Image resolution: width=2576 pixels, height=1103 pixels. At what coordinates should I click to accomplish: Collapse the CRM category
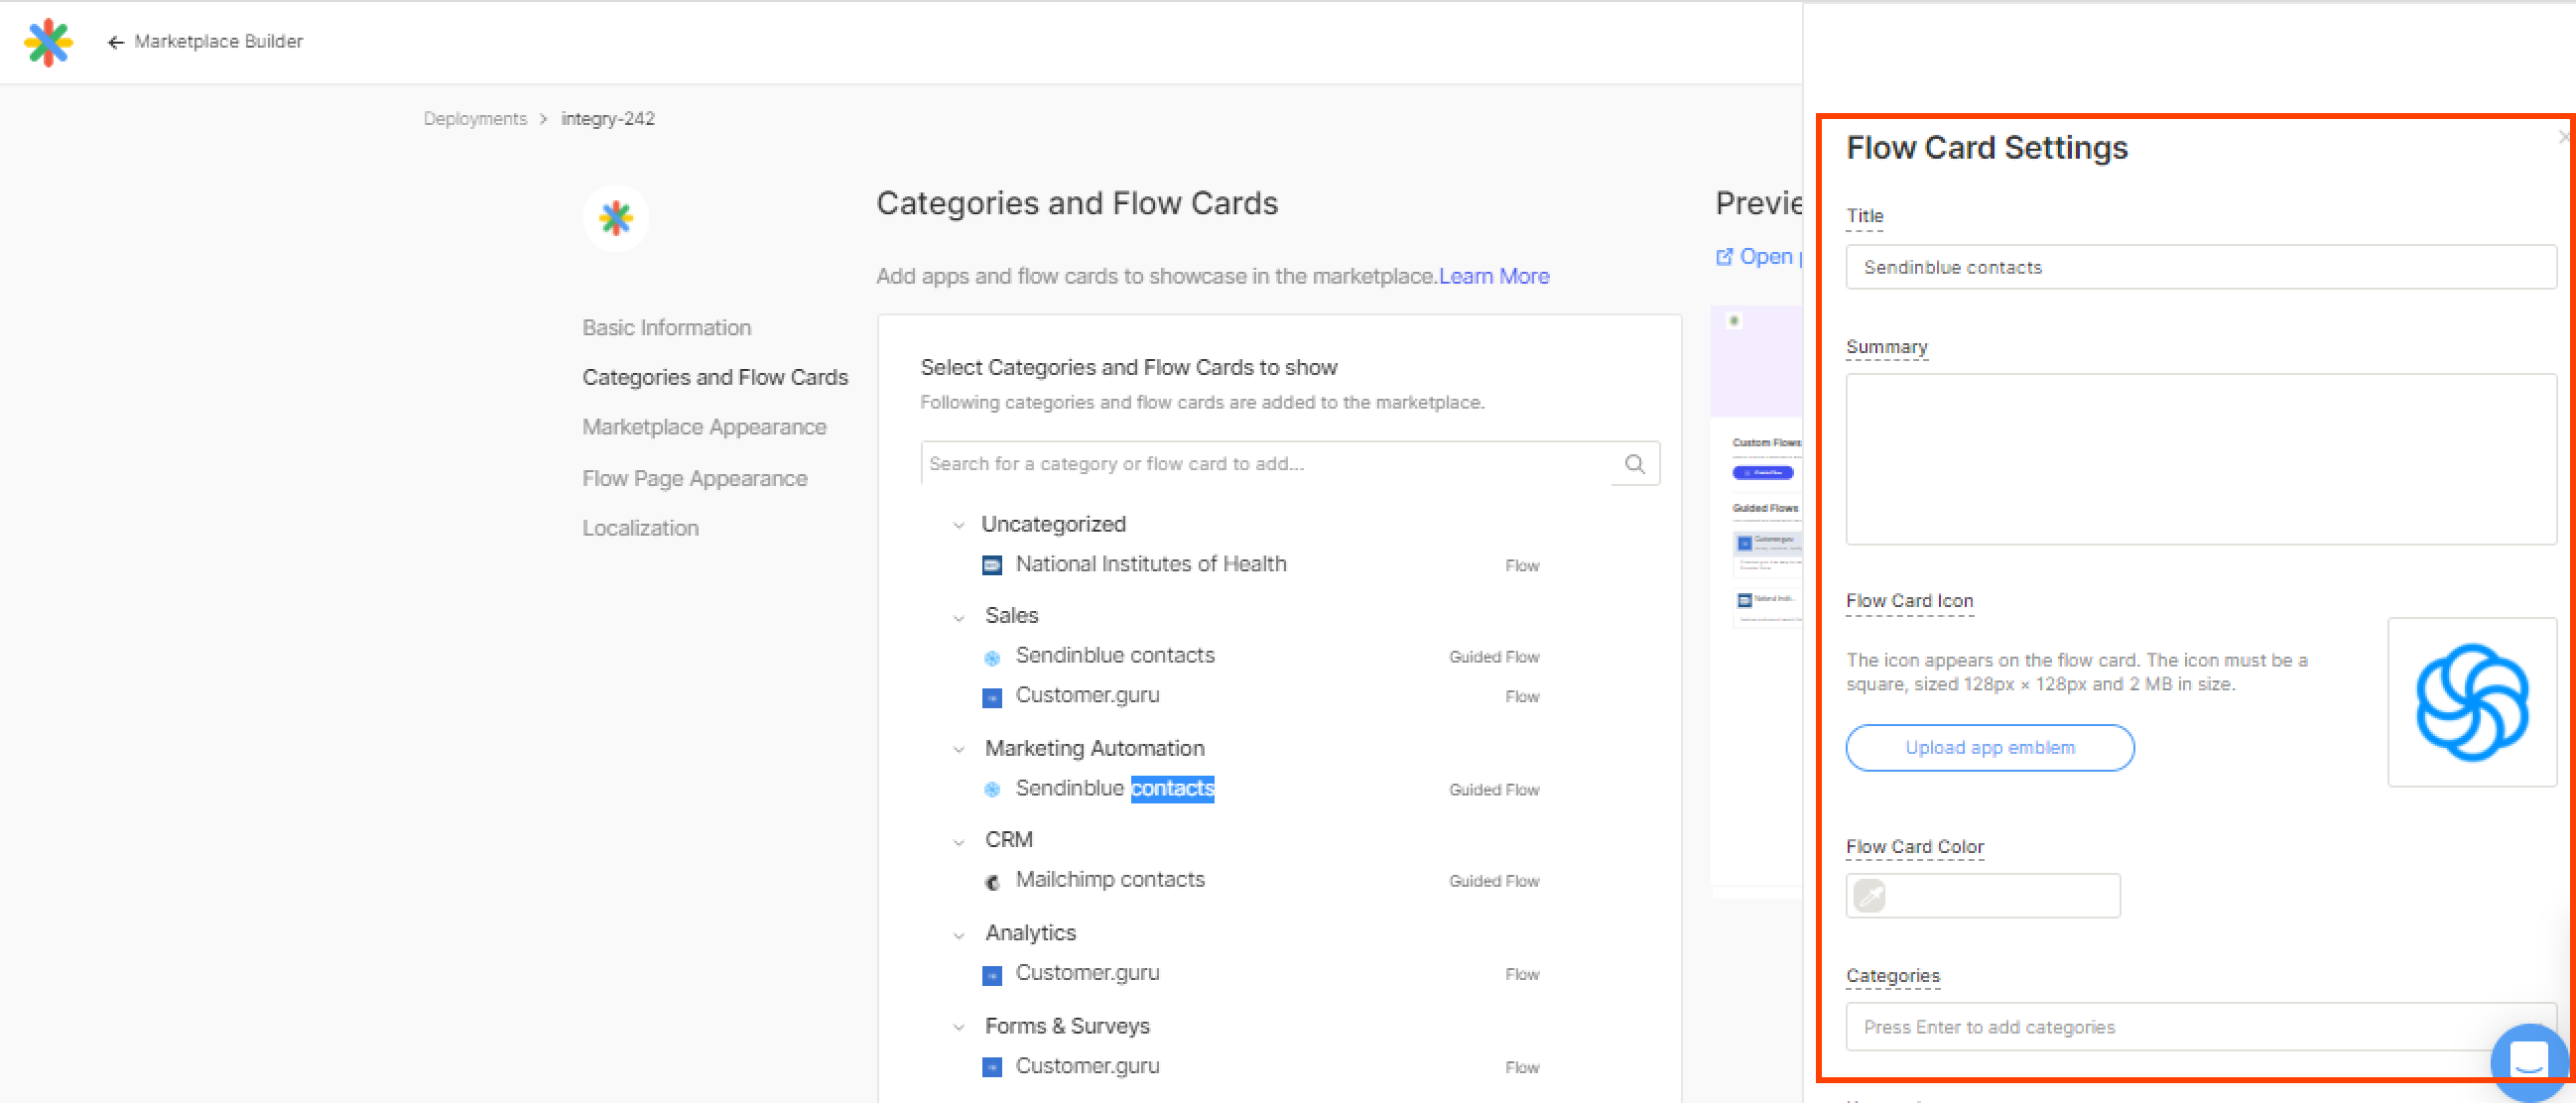(958, 842)
